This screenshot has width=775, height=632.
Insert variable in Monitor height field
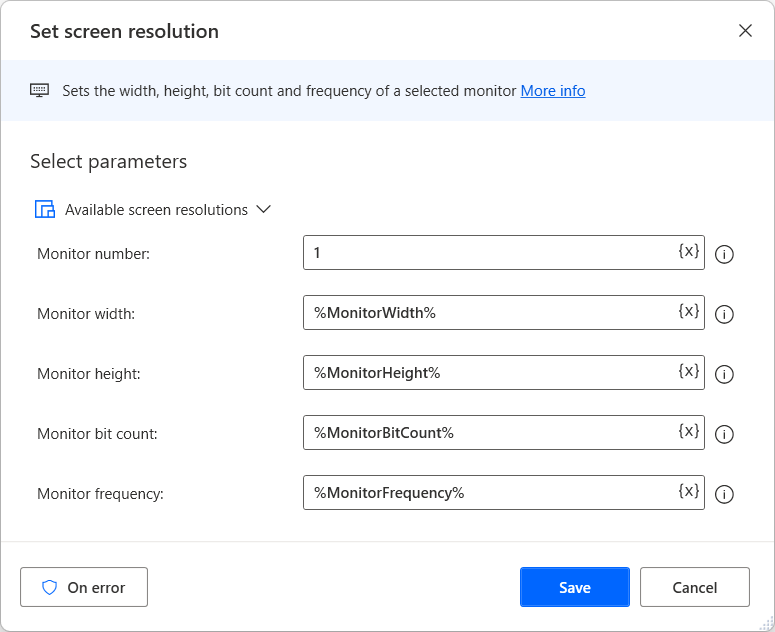click(689, 371)
